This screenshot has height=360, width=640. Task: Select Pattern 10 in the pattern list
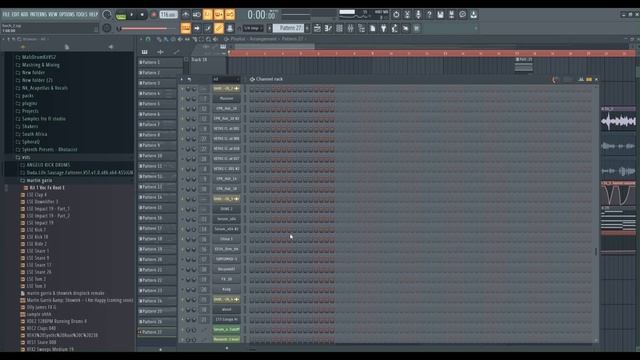pos(157,156)
